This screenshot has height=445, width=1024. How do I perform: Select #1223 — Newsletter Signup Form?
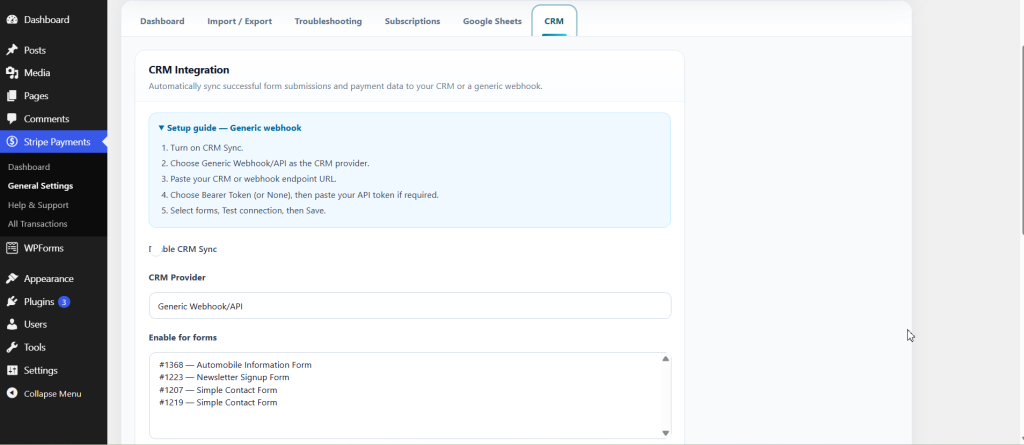coord(224,377)
